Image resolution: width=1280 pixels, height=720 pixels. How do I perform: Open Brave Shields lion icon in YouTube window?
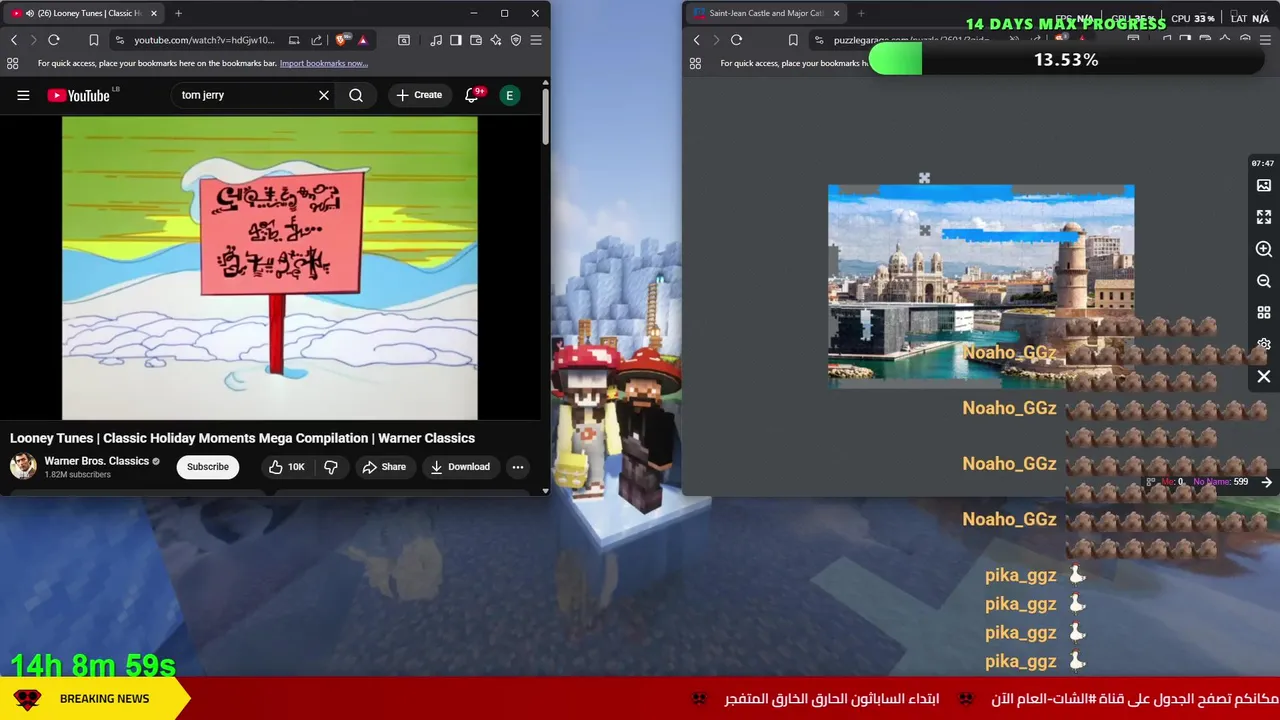pyautogui.click(x=344, y=40)
